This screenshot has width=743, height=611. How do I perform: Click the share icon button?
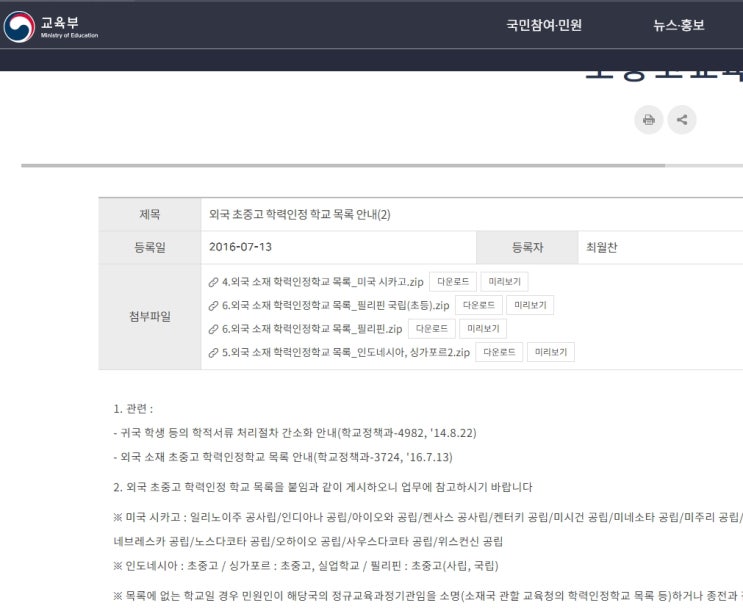click(682, 120)
